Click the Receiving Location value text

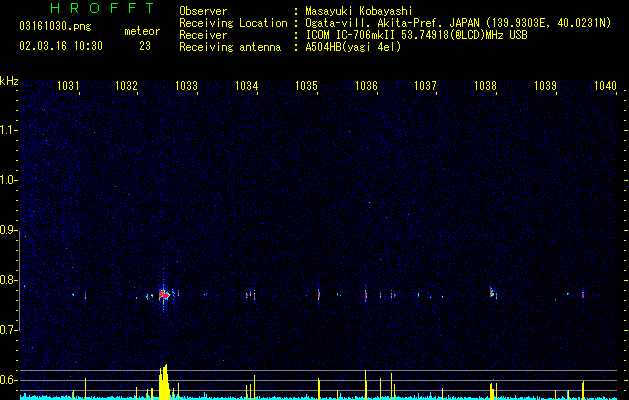coord(458,23)
